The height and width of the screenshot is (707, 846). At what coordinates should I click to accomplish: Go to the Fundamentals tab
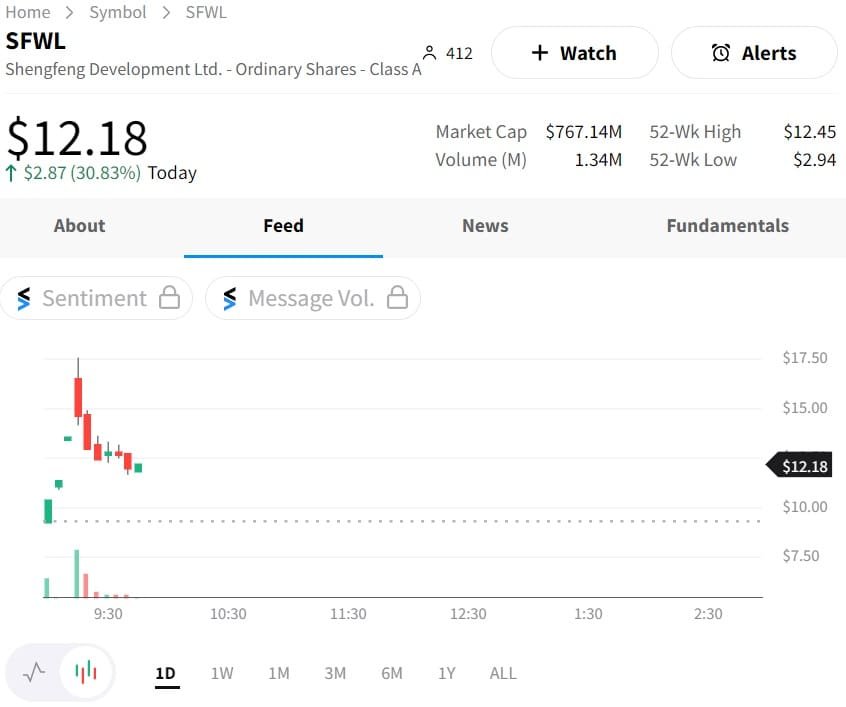click(x=727, y=226)
